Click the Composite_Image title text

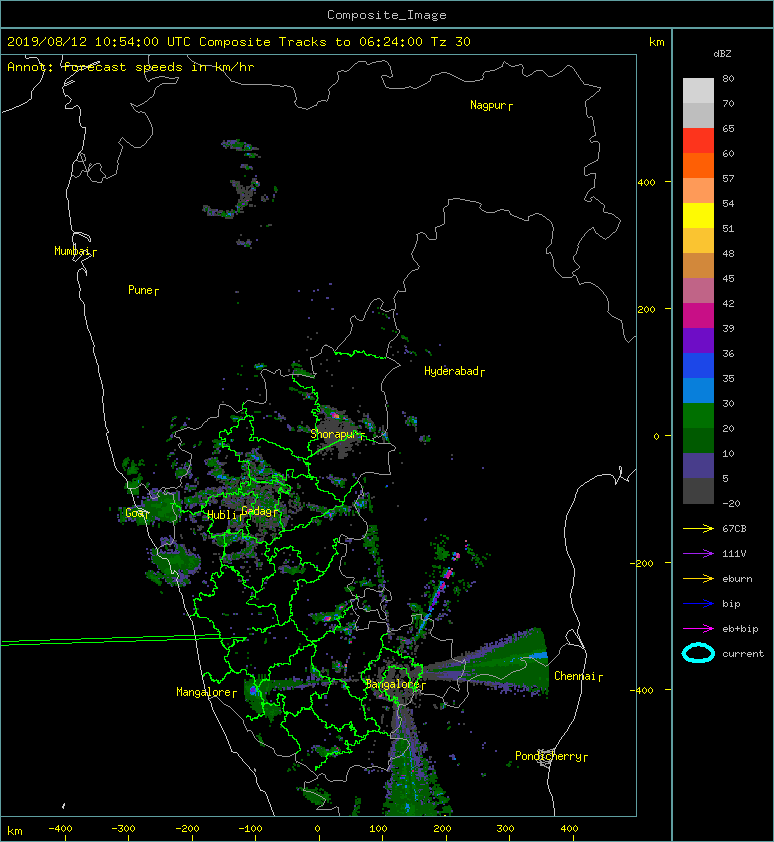(x=387, y=15)
